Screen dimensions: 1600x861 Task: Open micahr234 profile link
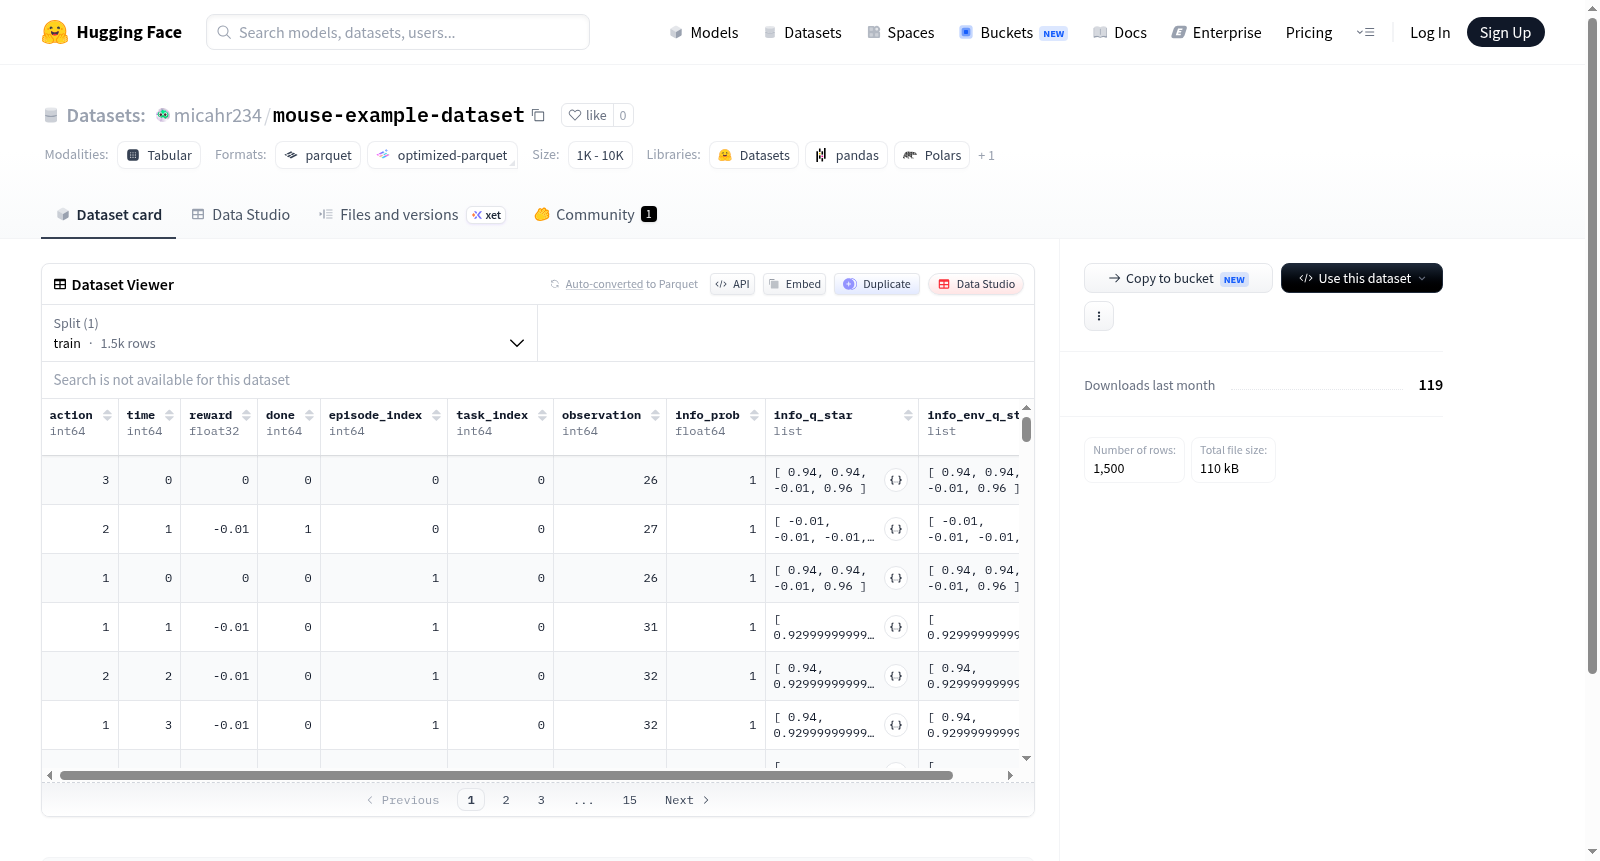pos(217,115)
